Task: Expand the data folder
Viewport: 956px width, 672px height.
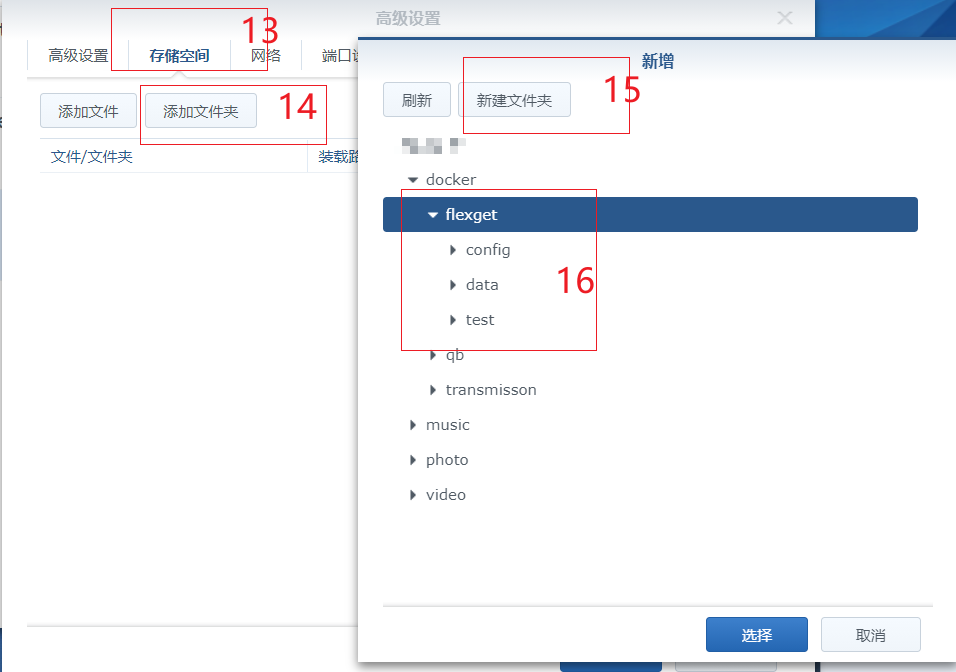Action: 453,284
